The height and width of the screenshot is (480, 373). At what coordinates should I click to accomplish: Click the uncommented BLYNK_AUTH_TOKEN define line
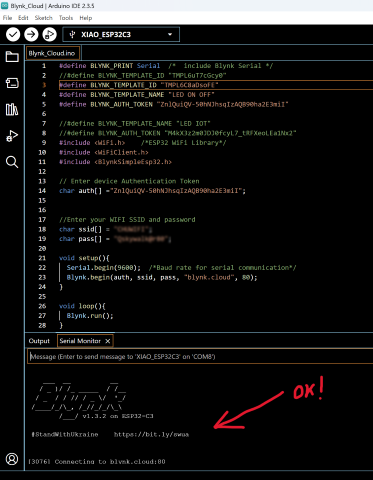174,104
